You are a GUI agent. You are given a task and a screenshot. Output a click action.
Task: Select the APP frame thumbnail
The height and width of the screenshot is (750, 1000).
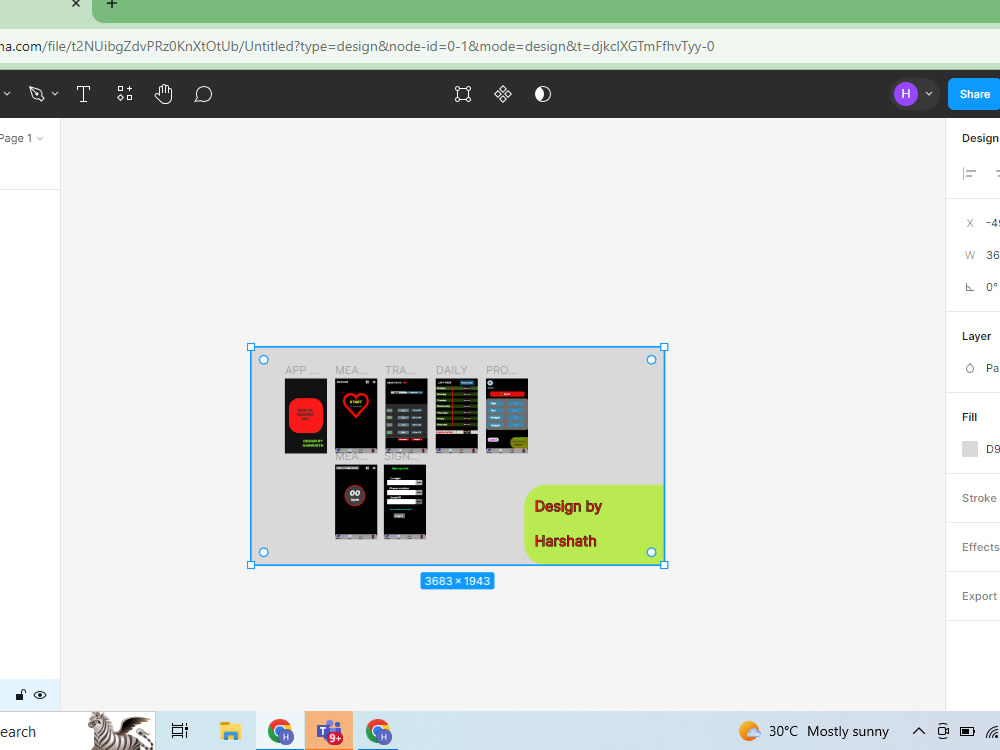tap(305, 416)
